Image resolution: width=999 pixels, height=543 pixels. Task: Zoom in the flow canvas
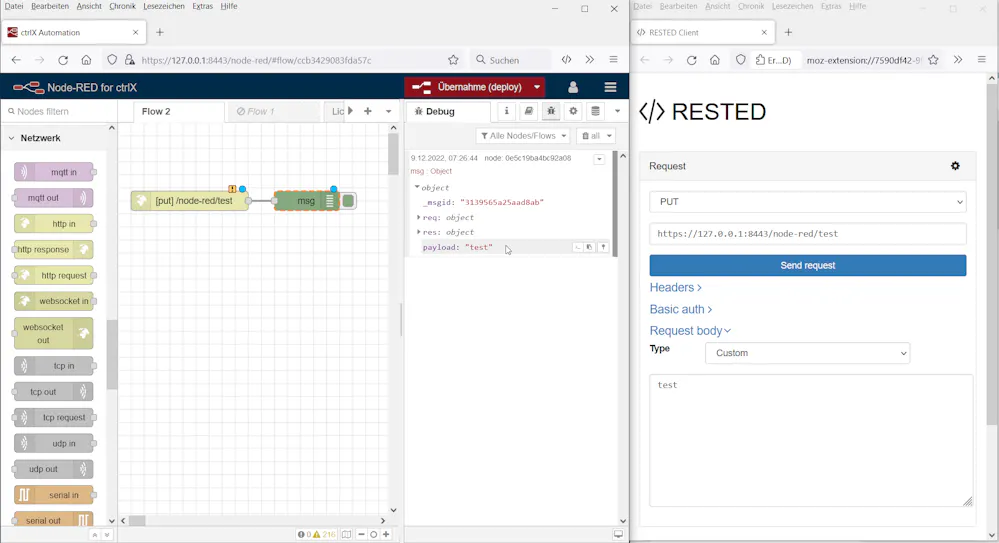[386, 534]
